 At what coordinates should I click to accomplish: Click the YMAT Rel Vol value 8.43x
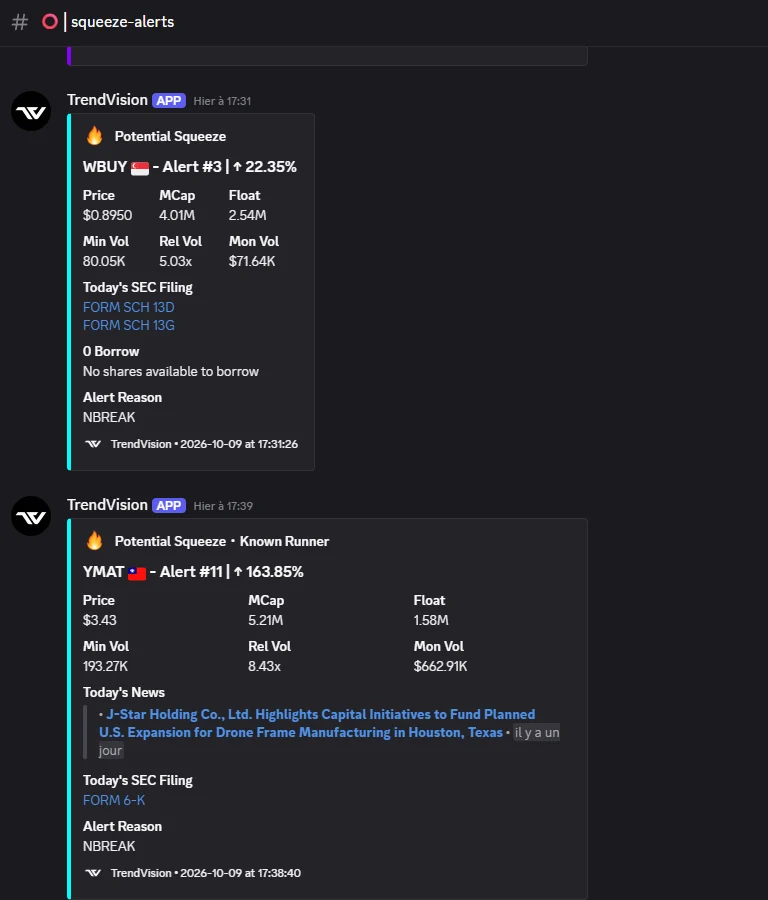pos(264,666)
